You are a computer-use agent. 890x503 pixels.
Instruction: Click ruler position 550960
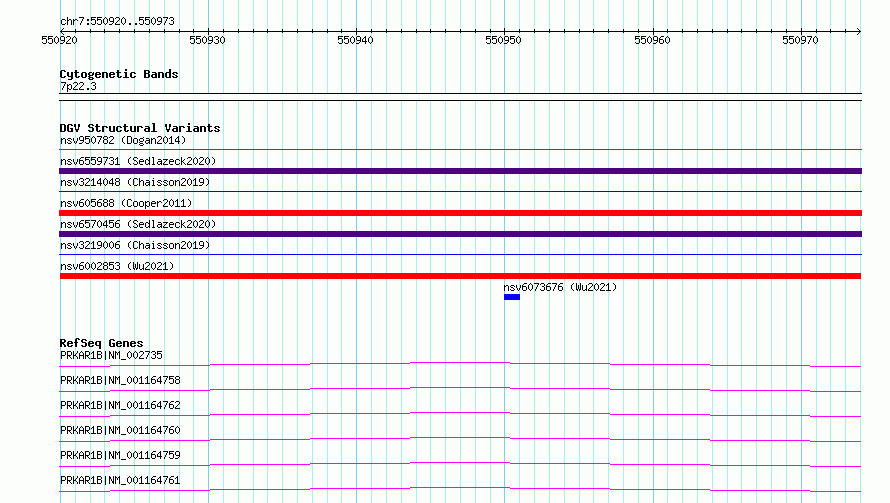click(652, 40)
